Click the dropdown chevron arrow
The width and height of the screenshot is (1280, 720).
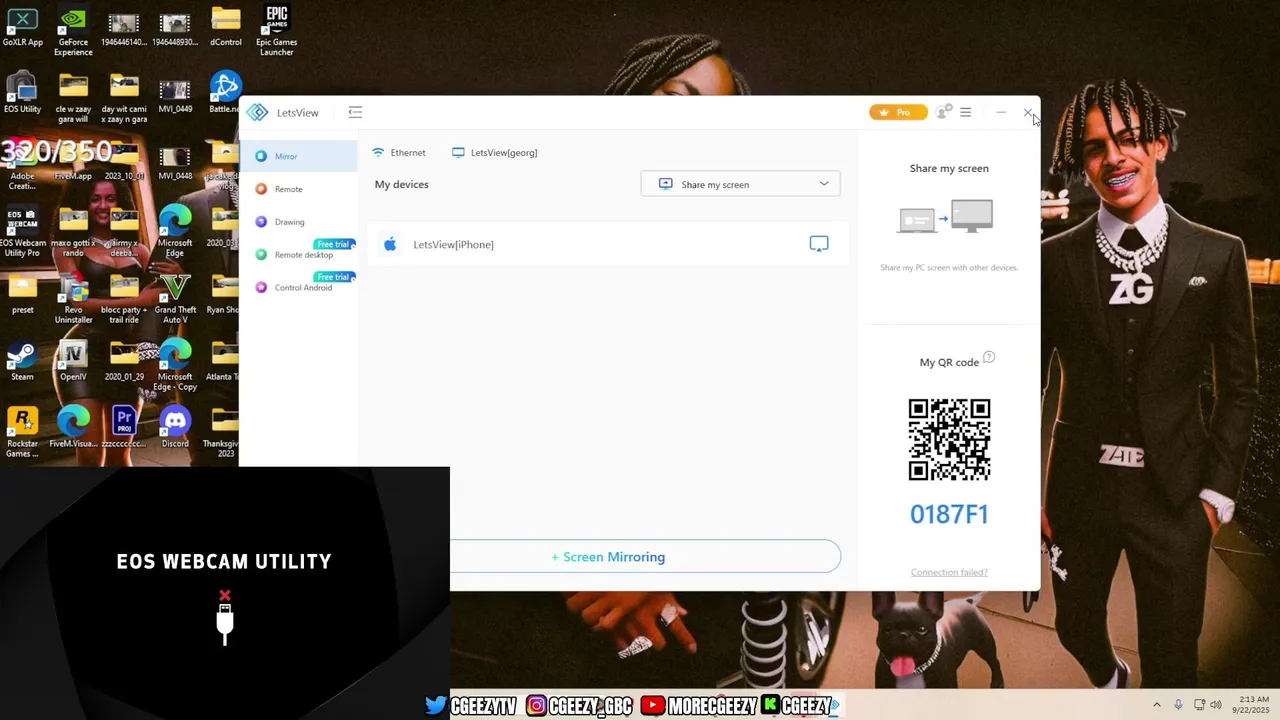[824, 184]
